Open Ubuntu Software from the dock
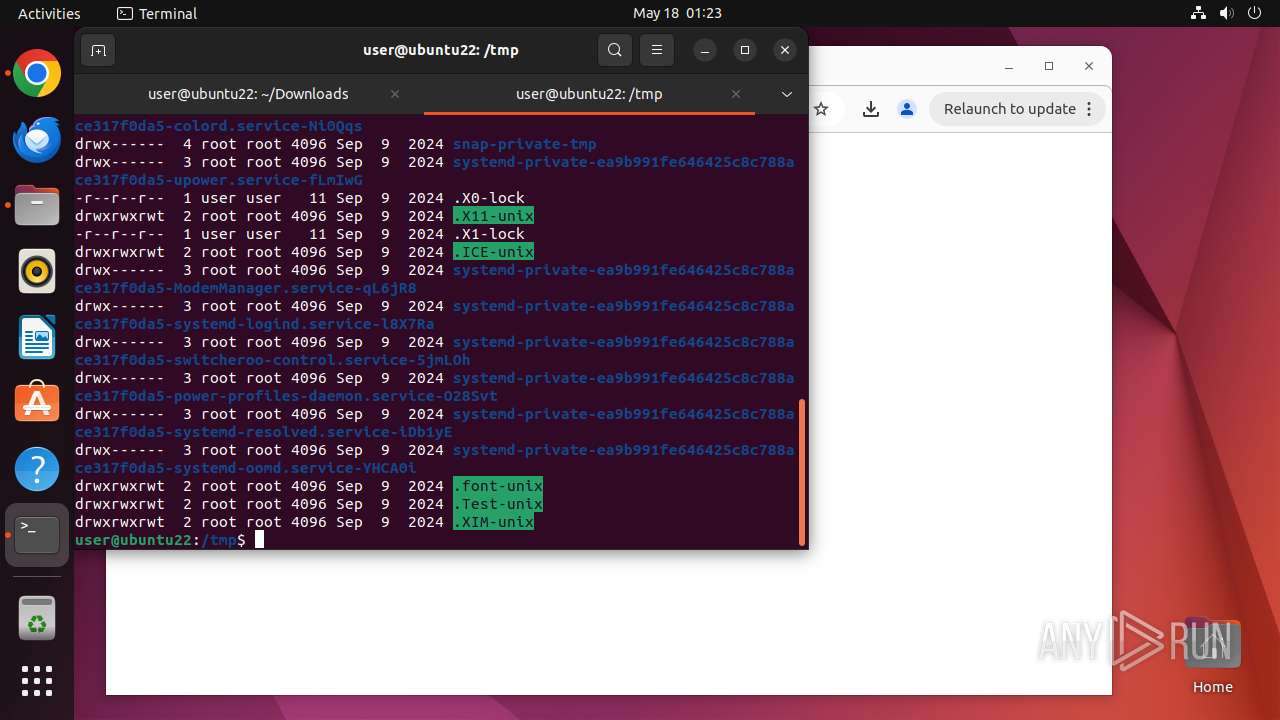This screenshot has height=720, width=1280. pos(37,402)
